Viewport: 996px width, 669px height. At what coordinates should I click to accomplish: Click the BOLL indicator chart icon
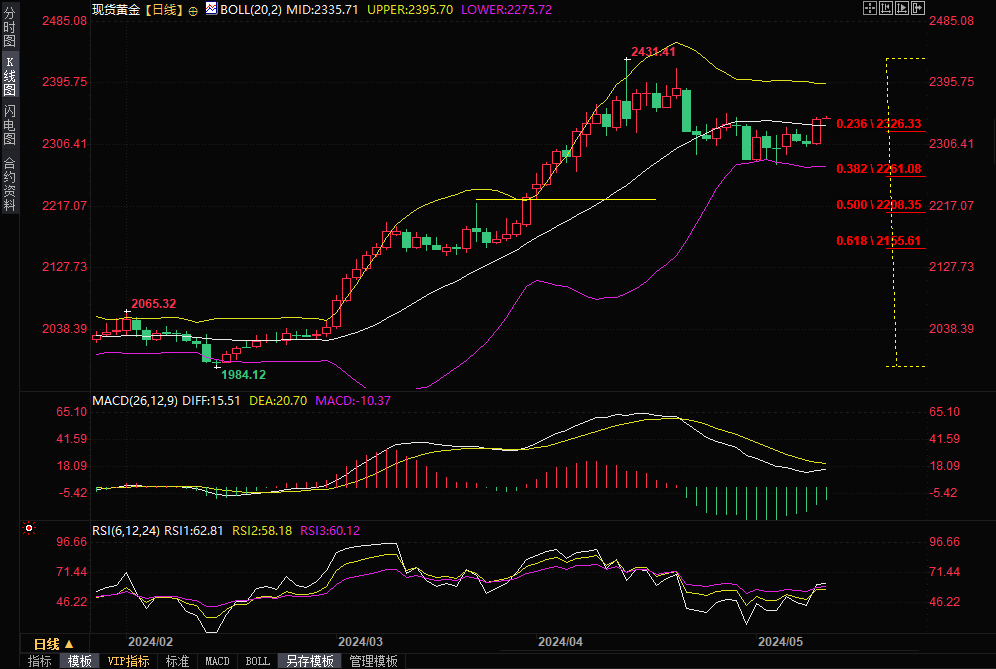[210, 9]
